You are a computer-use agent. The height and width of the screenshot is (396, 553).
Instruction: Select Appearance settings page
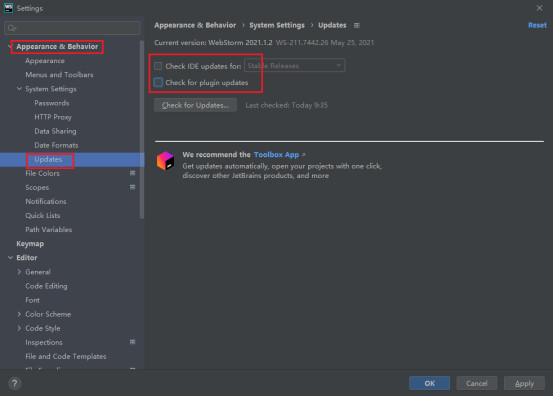(45, 61)
